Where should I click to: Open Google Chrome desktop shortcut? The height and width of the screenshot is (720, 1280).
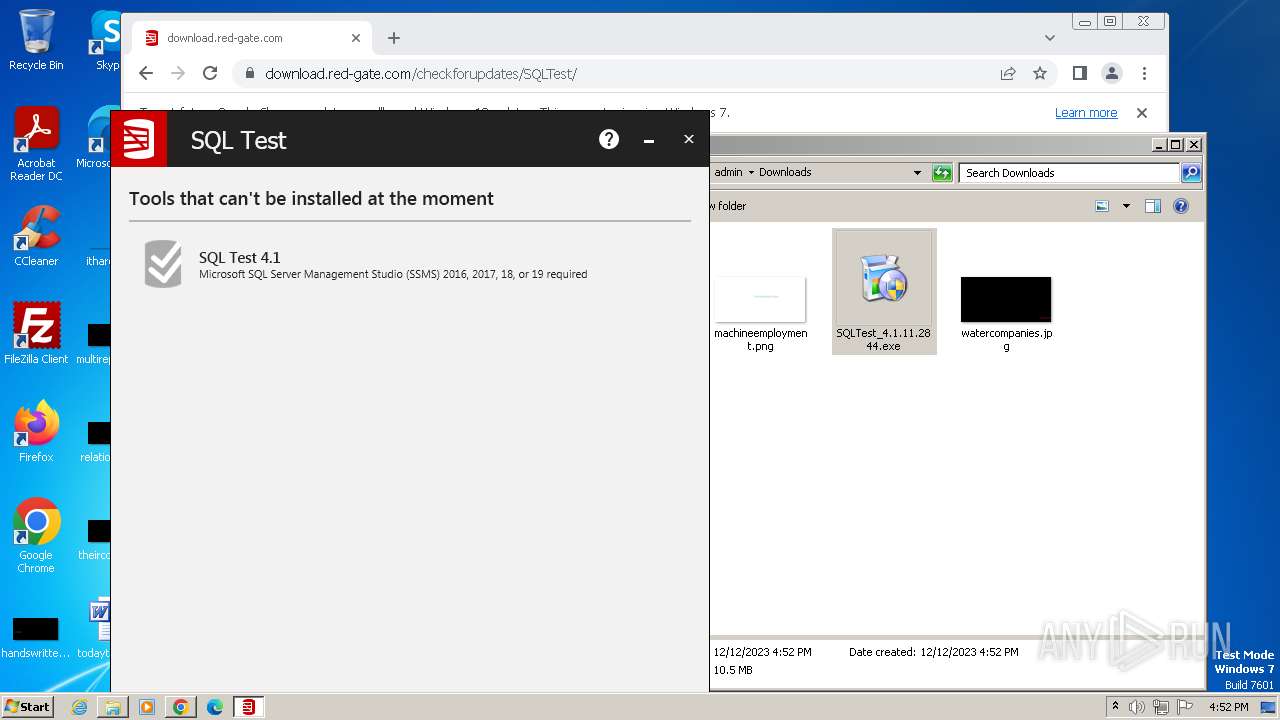click(x=36, y=536)
